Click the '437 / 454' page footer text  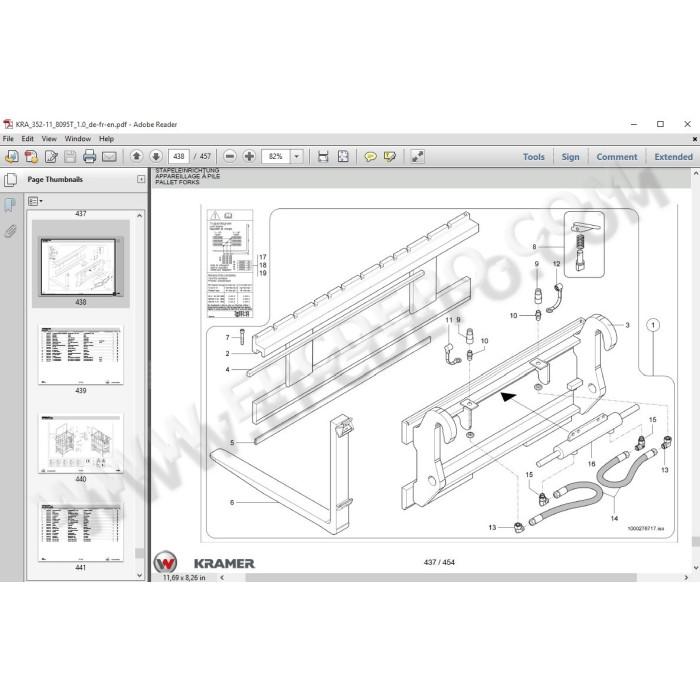click(x=439, y=562)
